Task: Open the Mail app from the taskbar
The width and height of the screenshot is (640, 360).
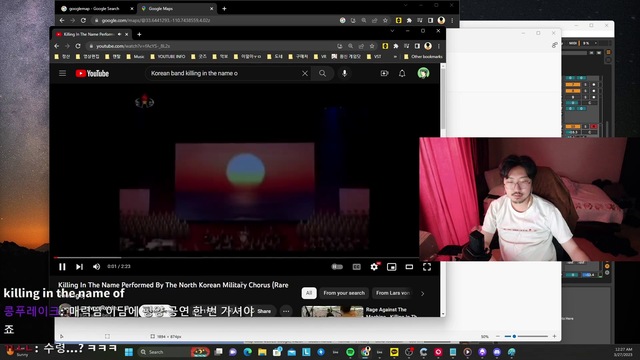Action: [291, 352]
